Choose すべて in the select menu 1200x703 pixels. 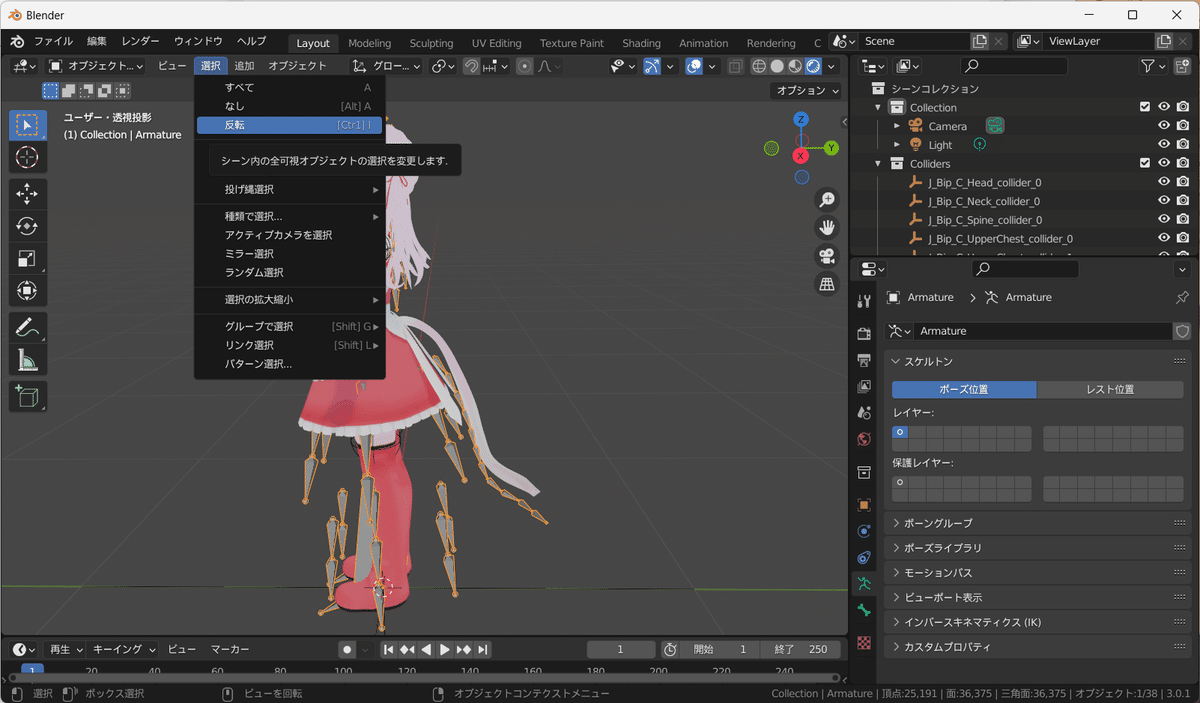(x=289, y=87)
